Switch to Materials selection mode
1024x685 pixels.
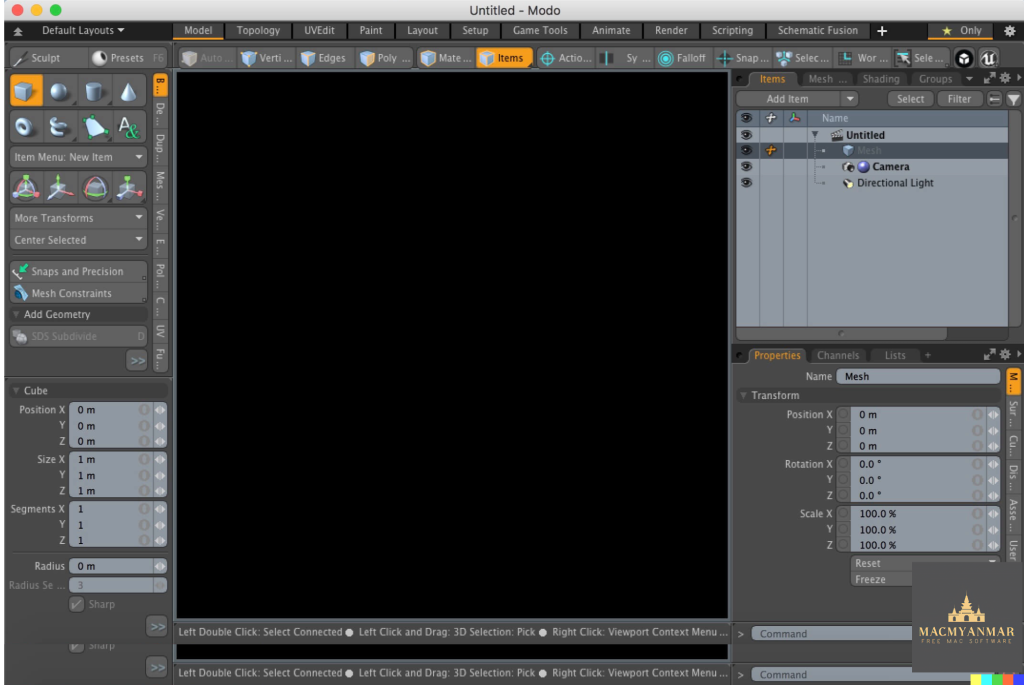(446, 58)
